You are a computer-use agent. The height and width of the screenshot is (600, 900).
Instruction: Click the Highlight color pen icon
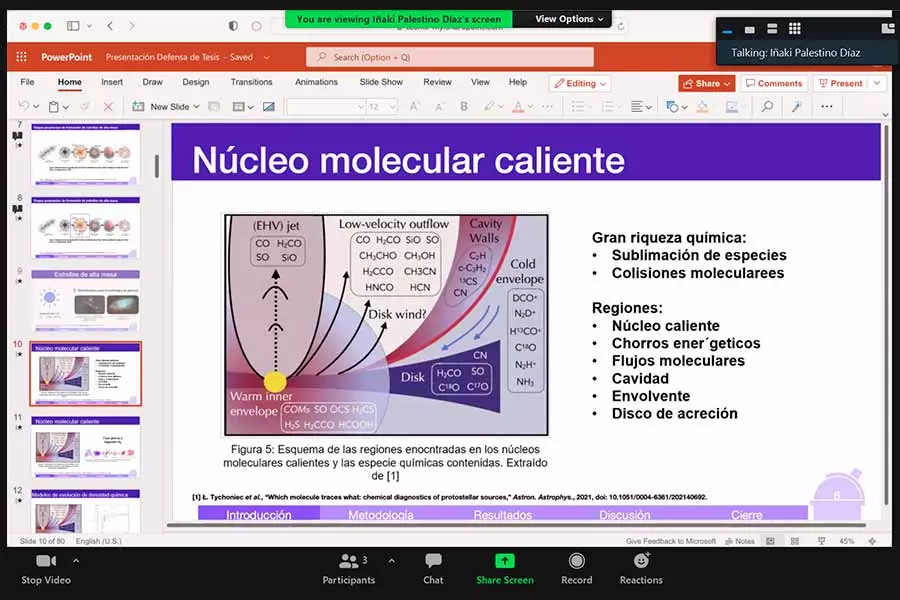coord(488,106)
